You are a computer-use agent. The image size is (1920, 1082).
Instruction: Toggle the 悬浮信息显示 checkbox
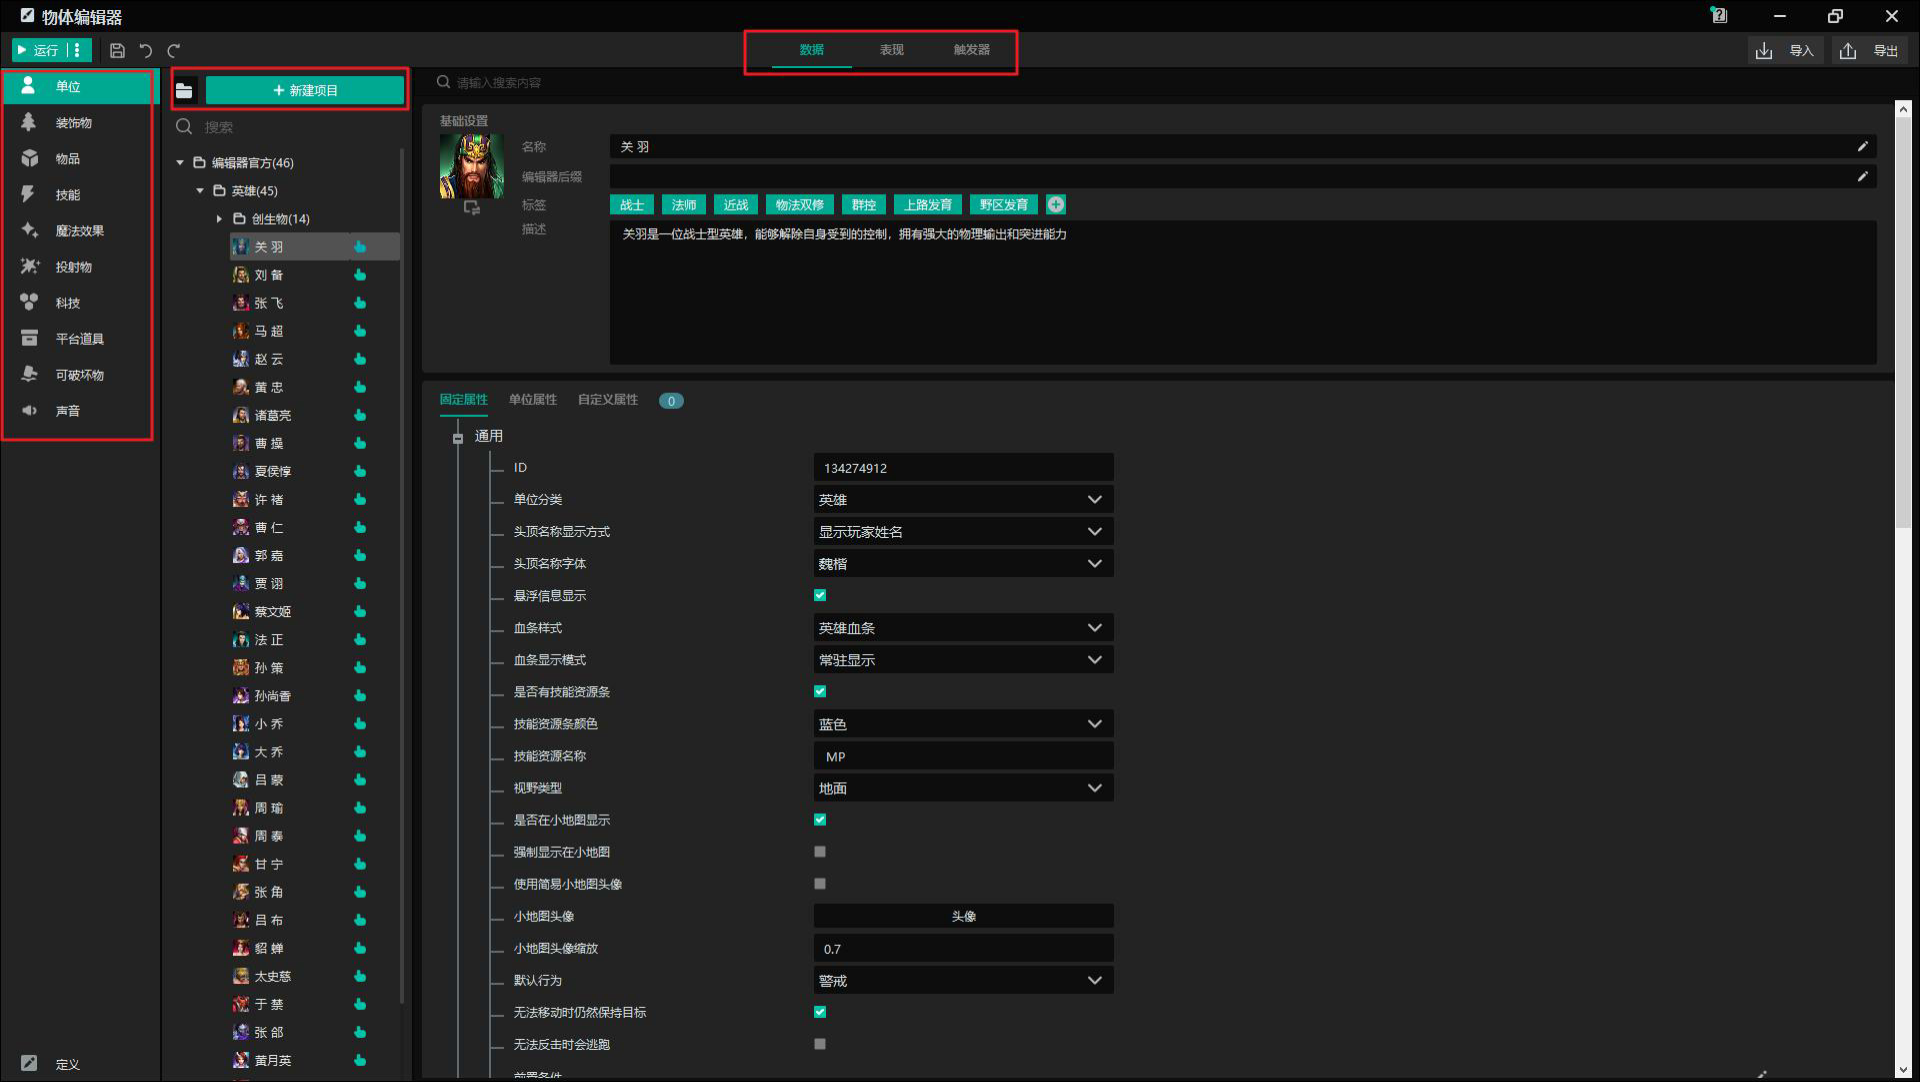[x=820, y=596]
